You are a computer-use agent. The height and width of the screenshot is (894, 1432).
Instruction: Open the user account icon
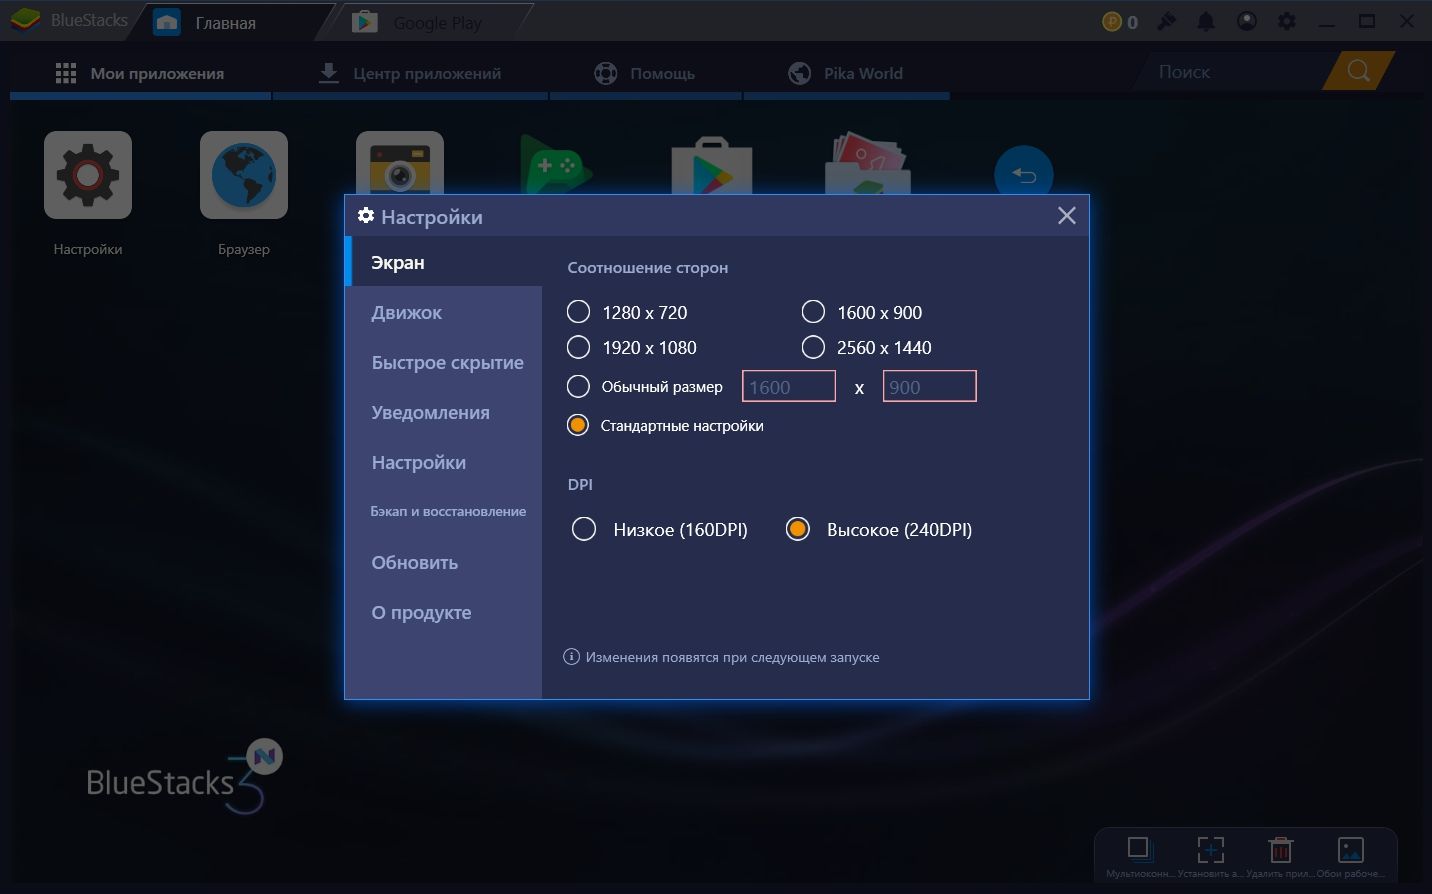tap(1247, 21)
